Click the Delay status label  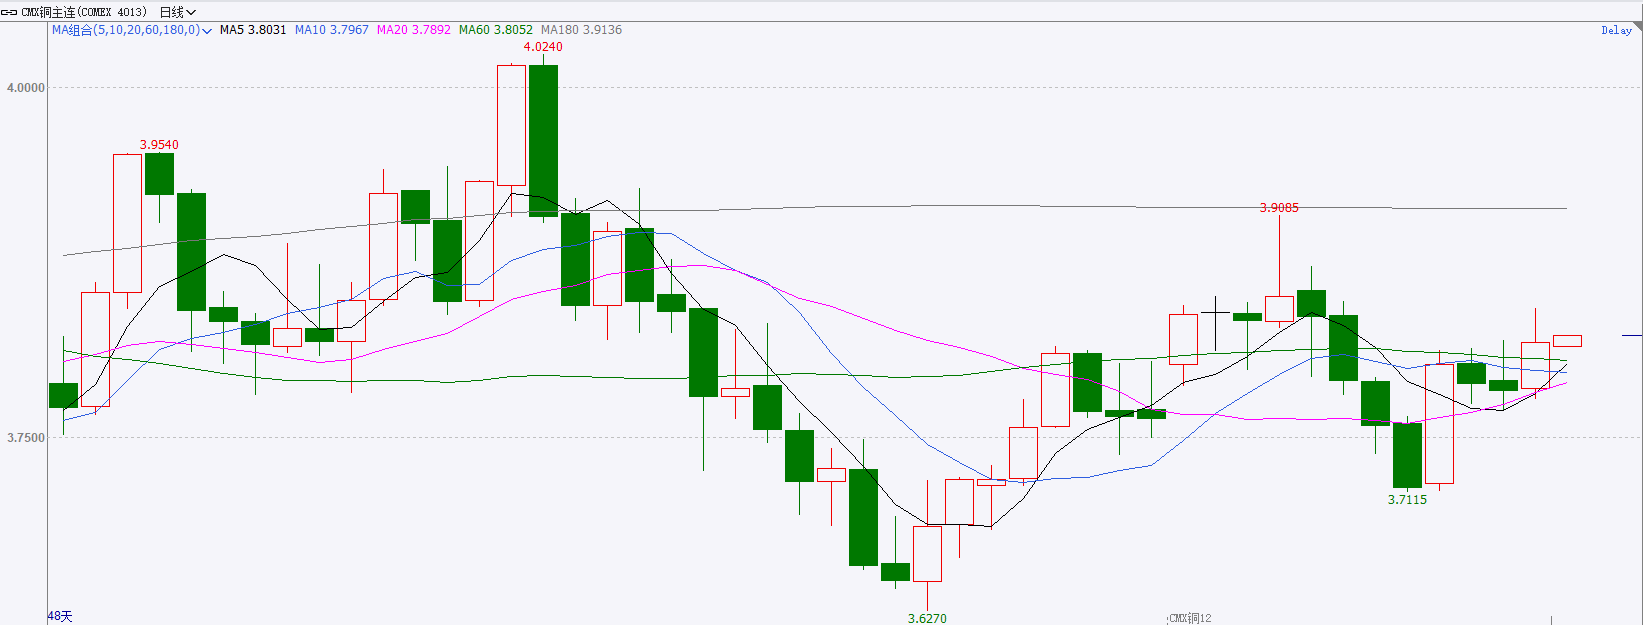pos(1616,30)
